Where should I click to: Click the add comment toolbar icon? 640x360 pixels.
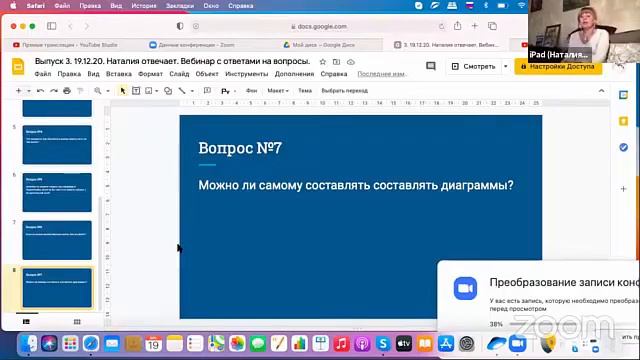207,91
